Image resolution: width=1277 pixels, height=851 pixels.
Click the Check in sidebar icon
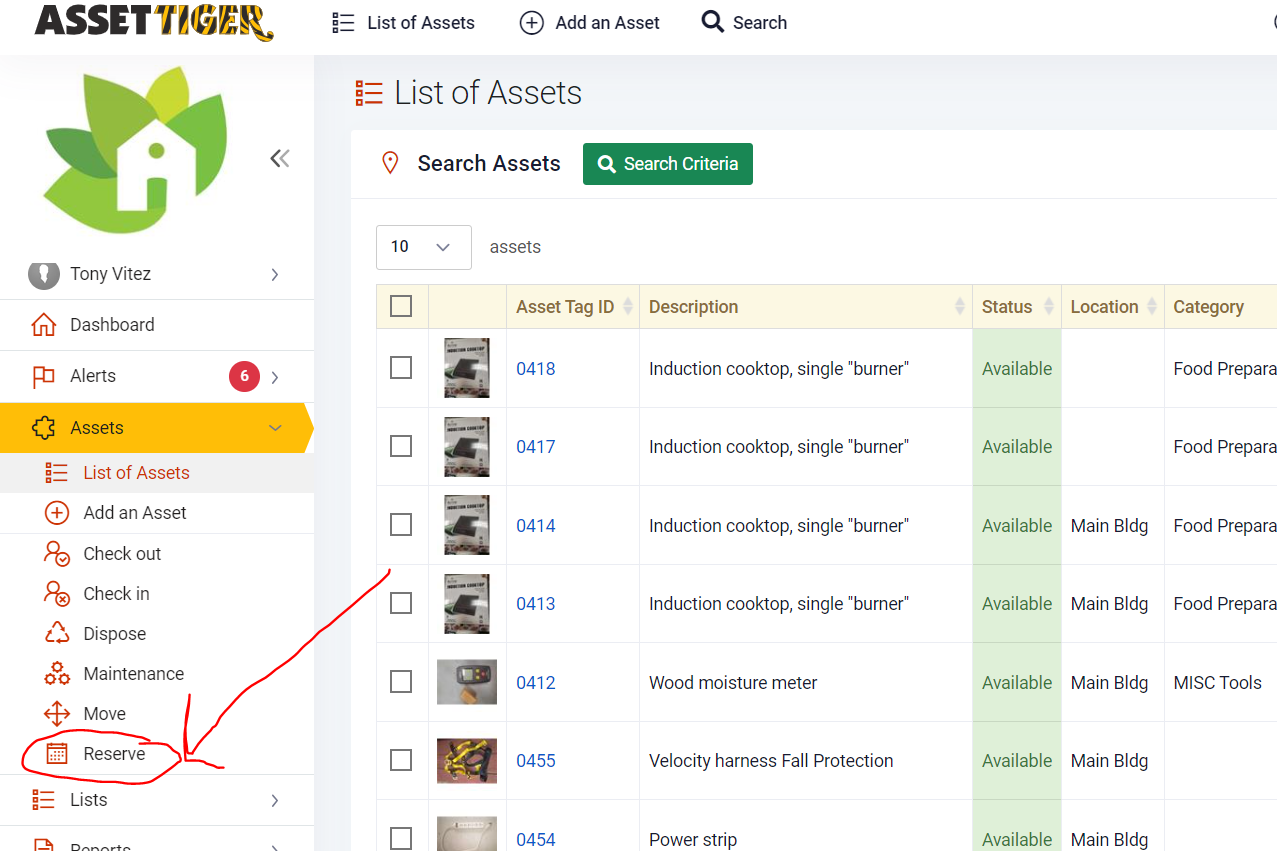[57, 594]
